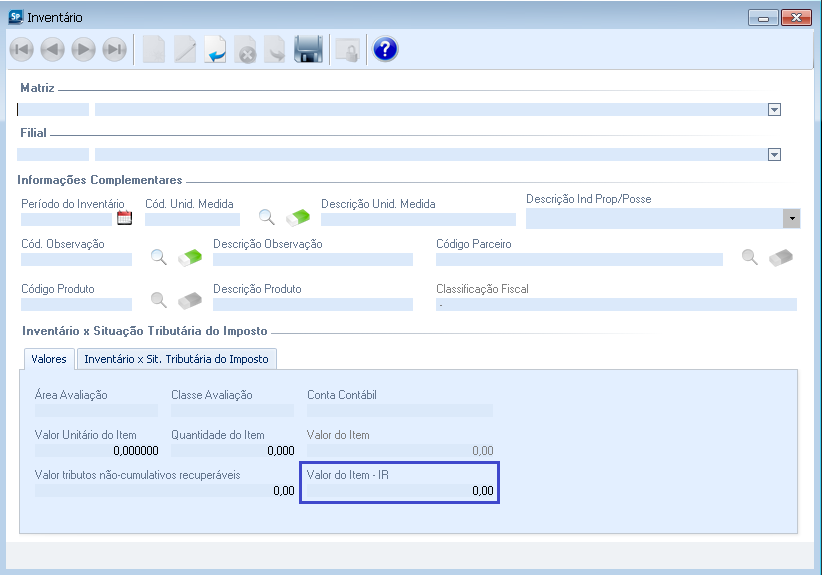Click the undo page icon with blue arrow
Screen dimensions: 822x575
(215, 50)
